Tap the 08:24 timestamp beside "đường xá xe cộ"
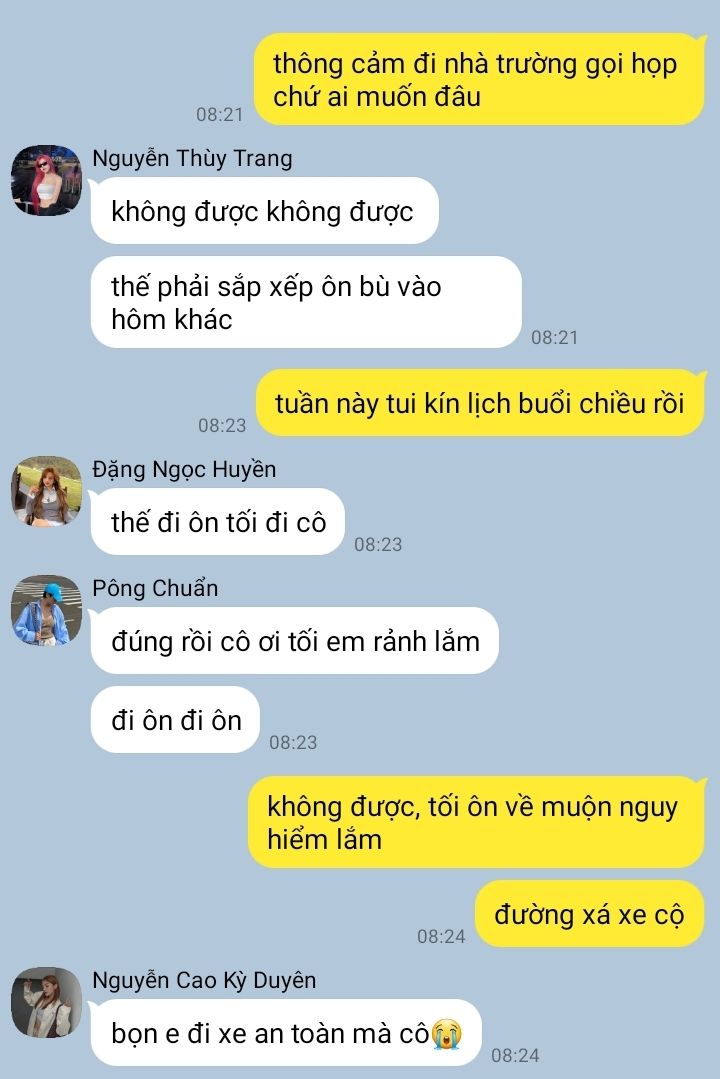Screen dimensions: 720x1079 441,936
